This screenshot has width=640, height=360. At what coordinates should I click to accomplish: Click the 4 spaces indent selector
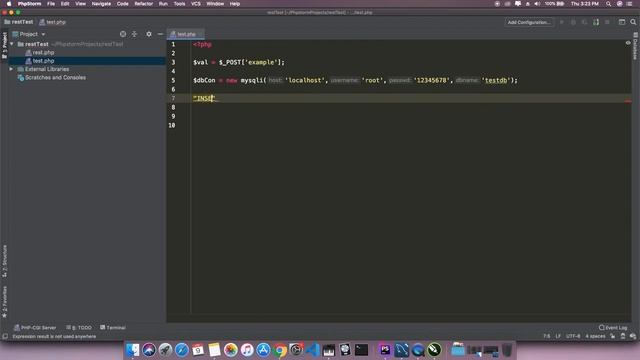pos(595,336)
